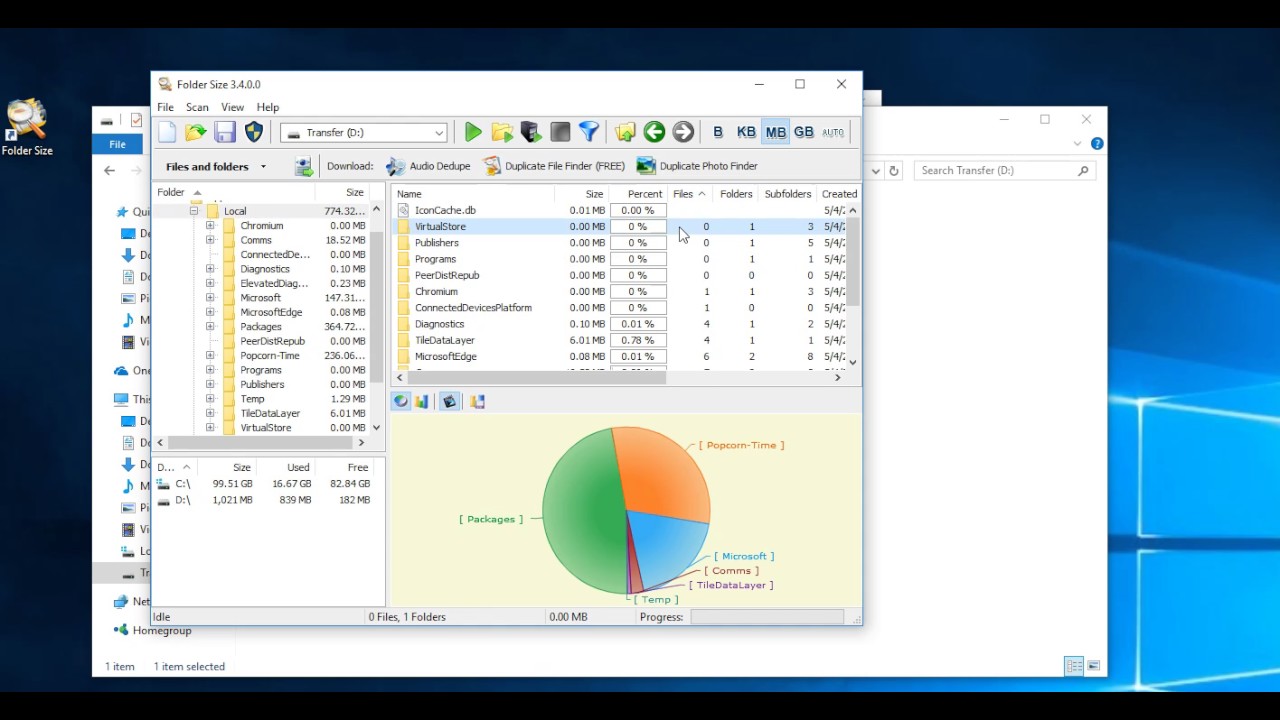Viewport: 1280px width, 720px height.
Task: Open a saved scan with the folder-arrow icon
Action: click(196, 132)
